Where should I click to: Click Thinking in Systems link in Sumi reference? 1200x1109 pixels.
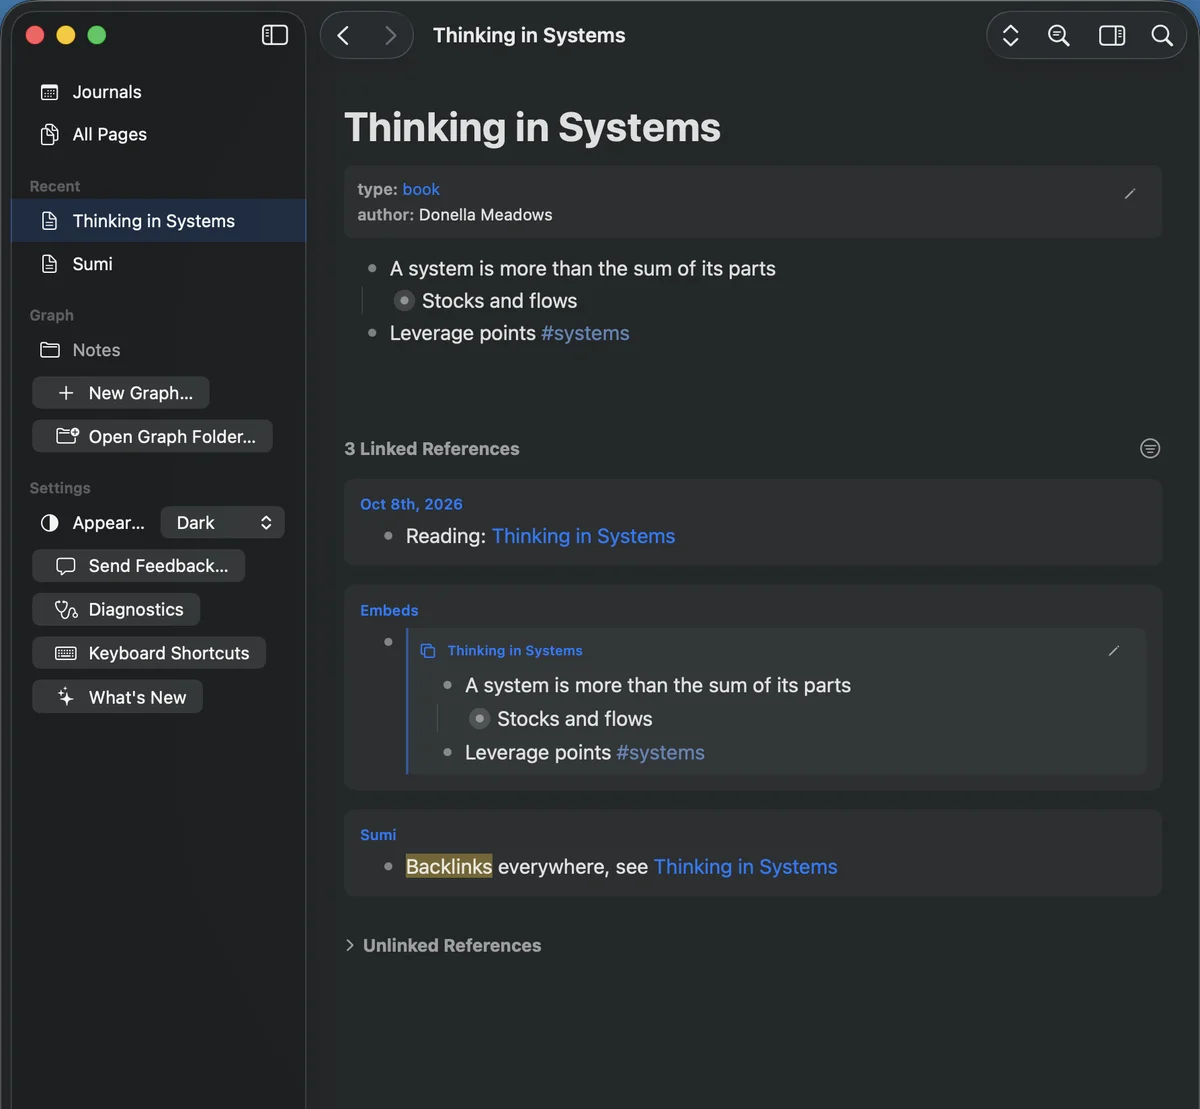click(x=745, y=867)
